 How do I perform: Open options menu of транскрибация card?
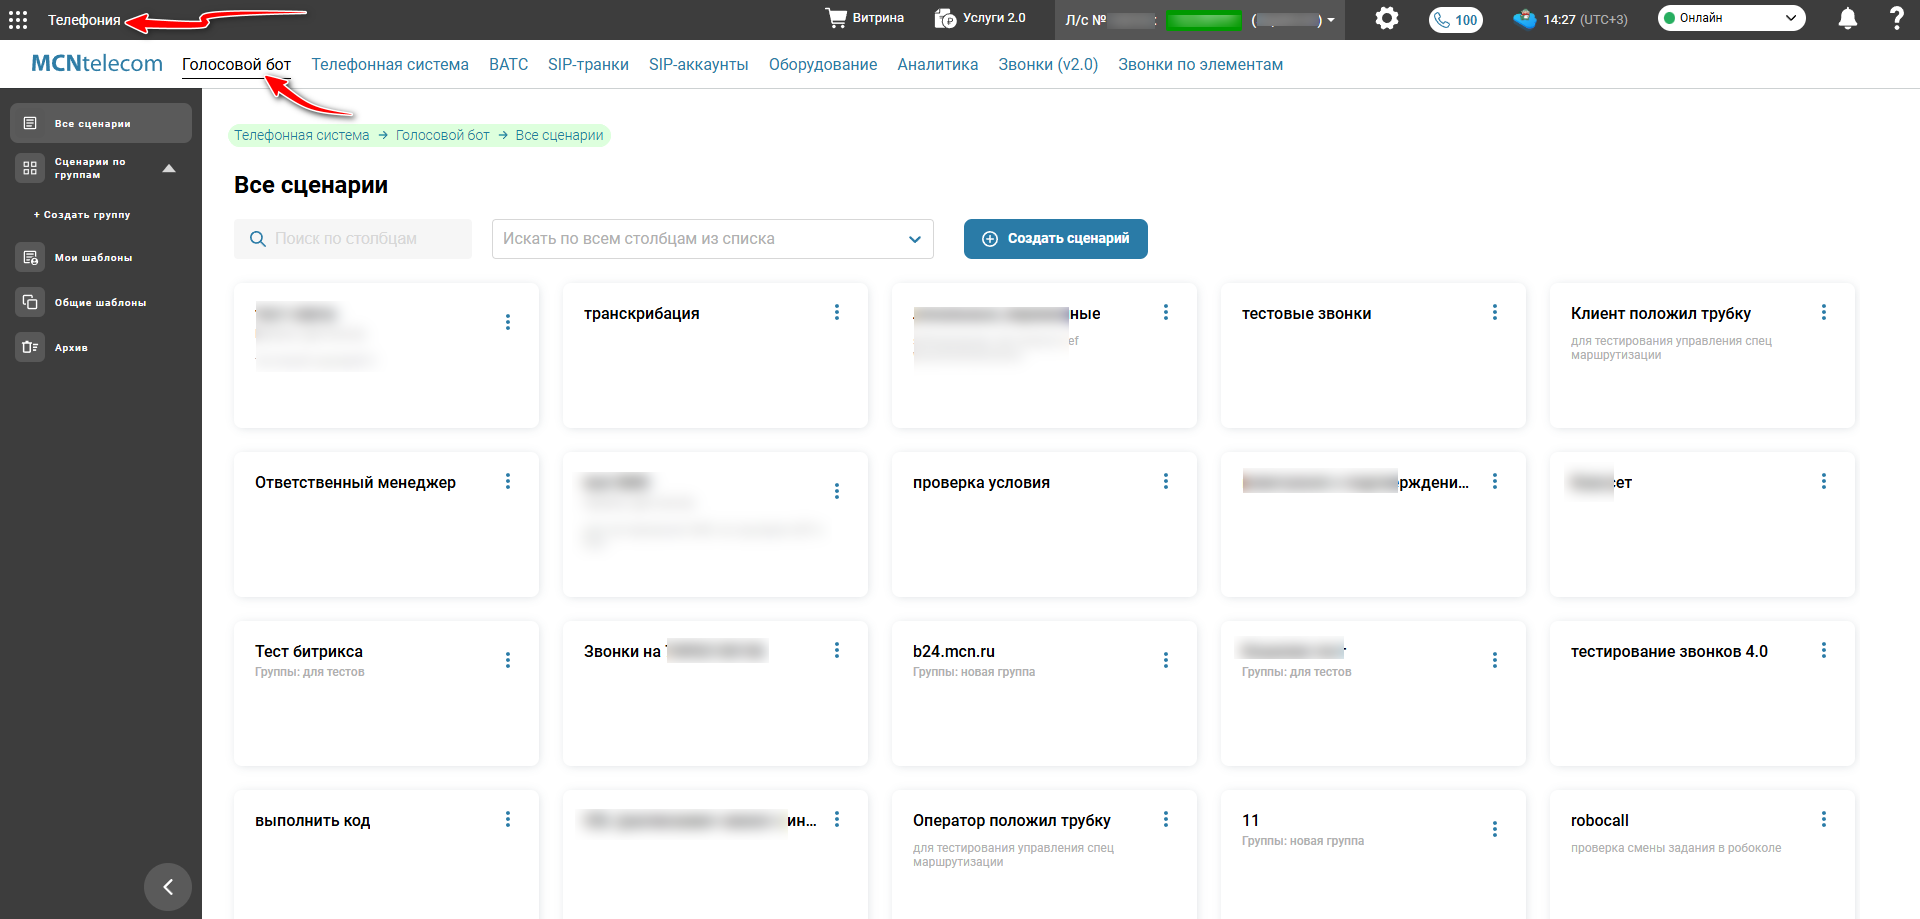point(837,312)
